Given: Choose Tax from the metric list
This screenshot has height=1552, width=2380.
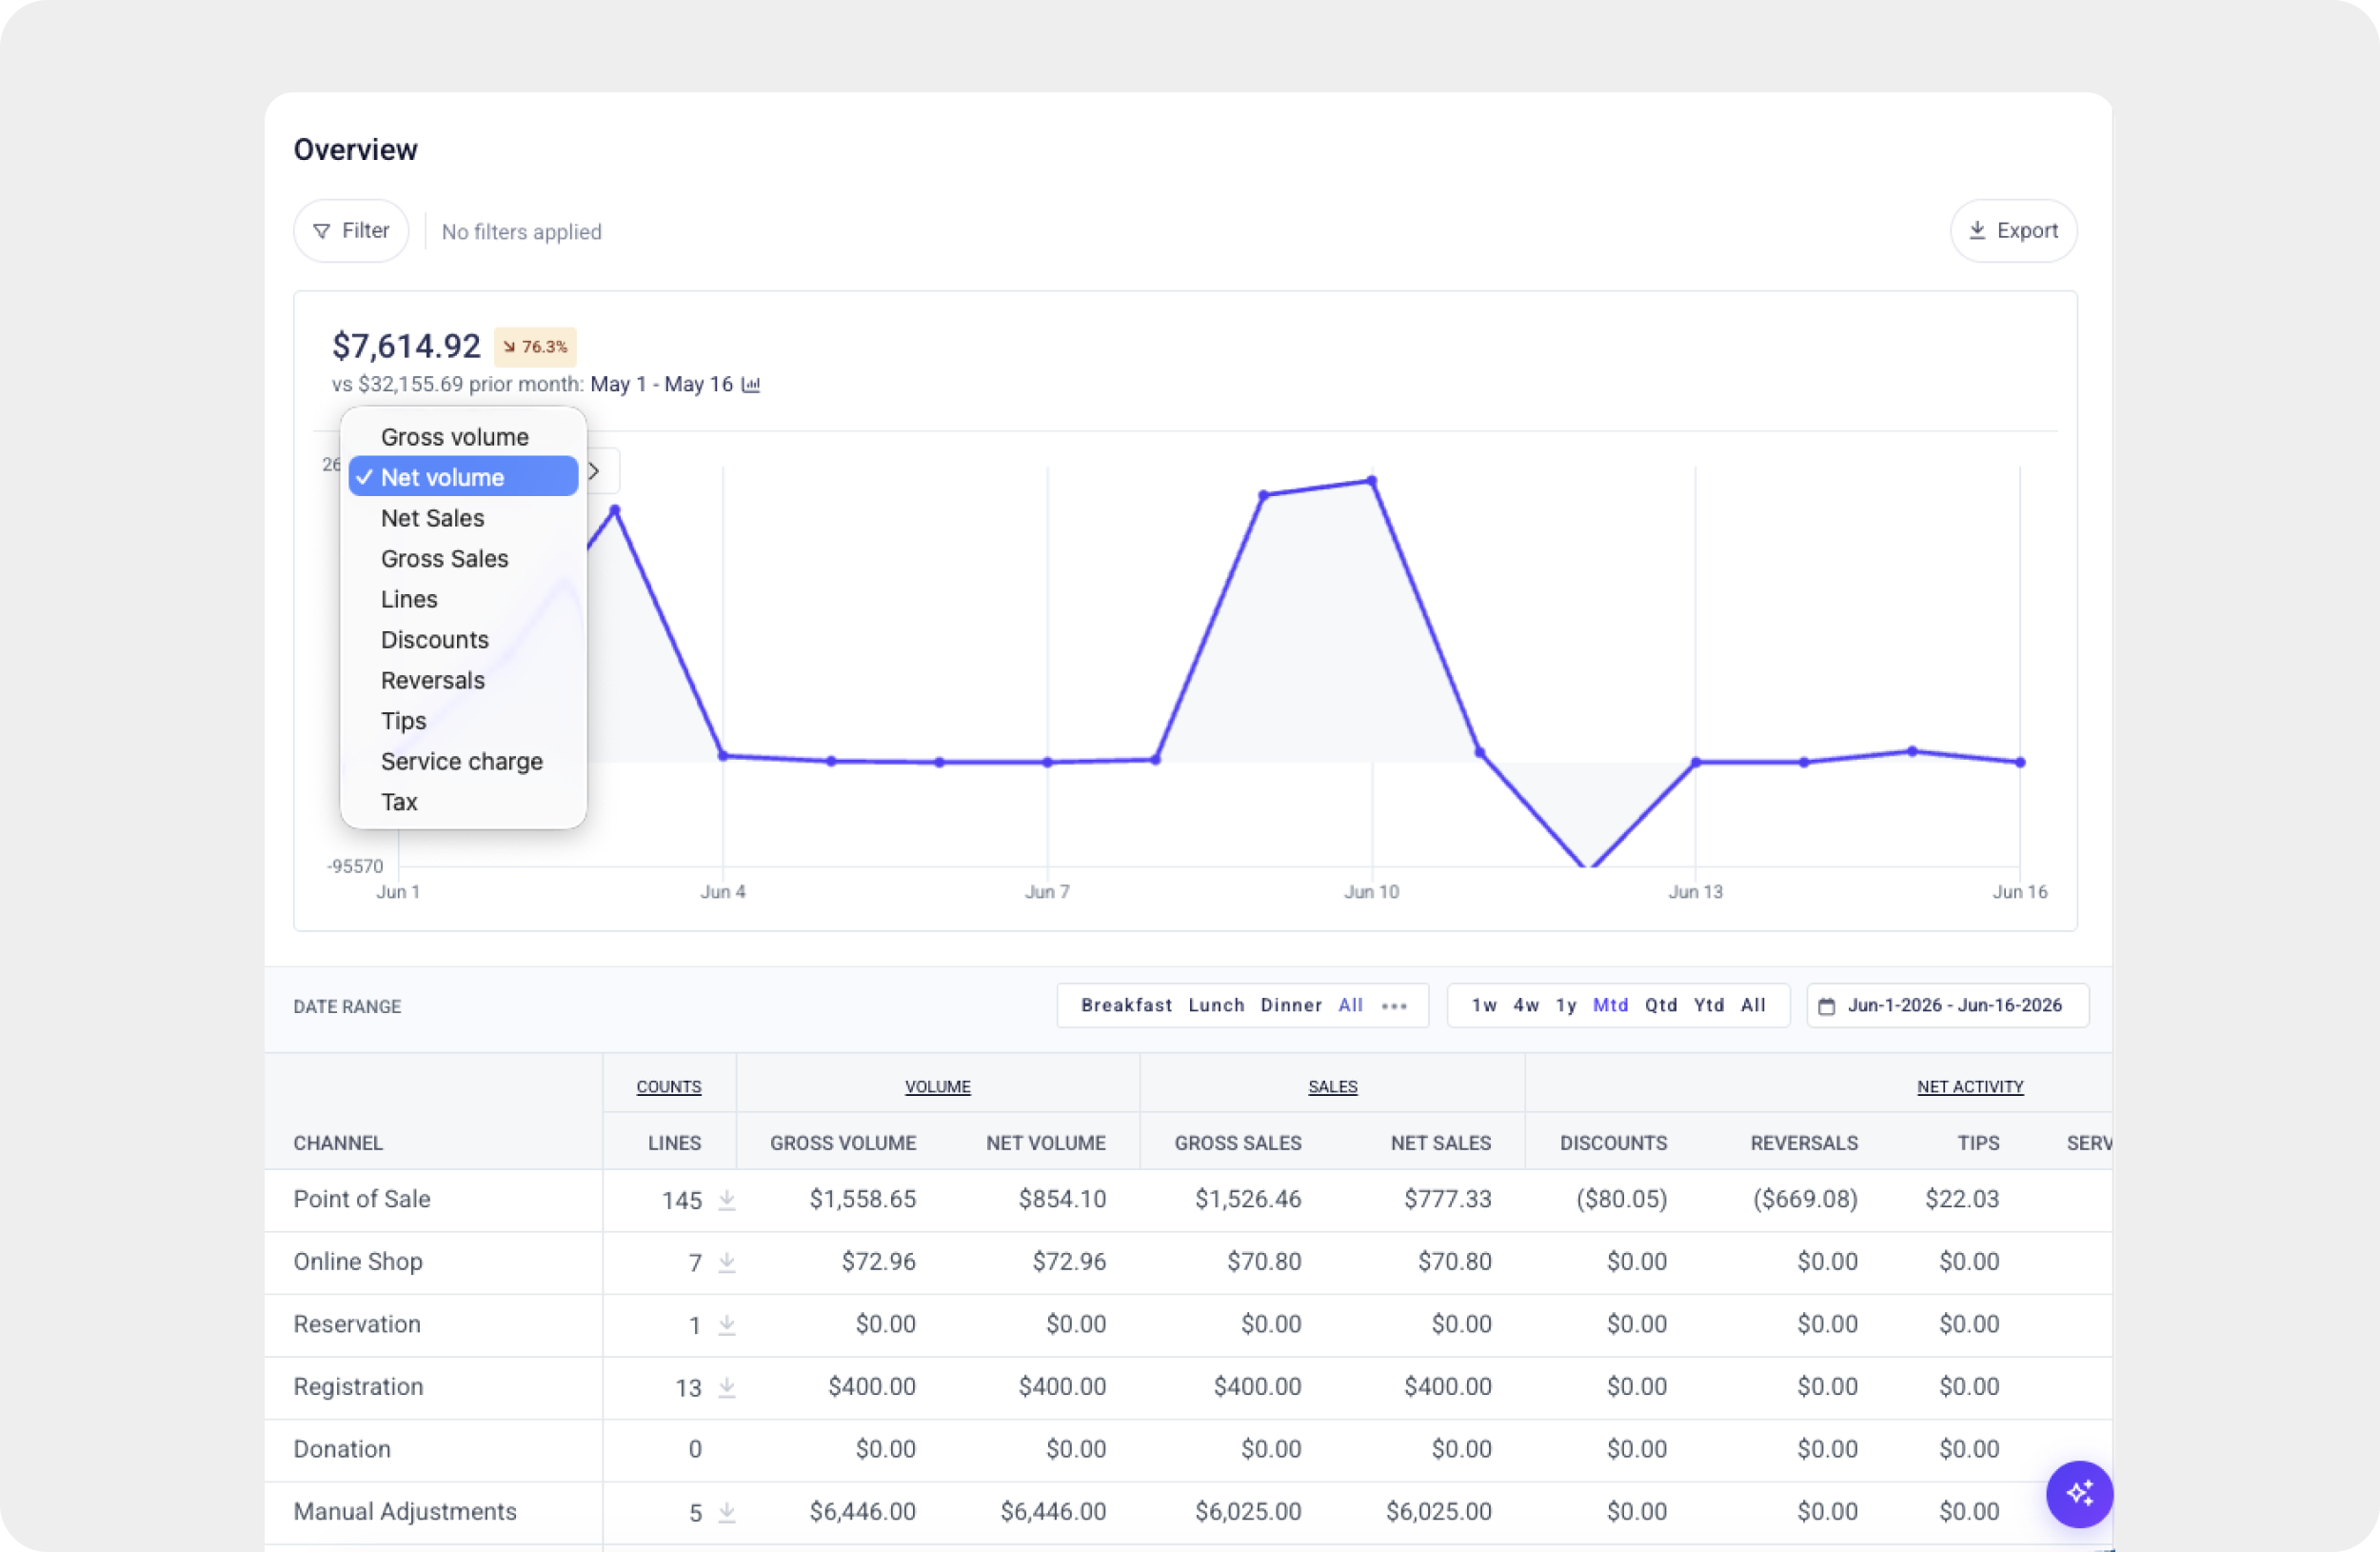Looking at the screenshot, I should click(463, 801).
